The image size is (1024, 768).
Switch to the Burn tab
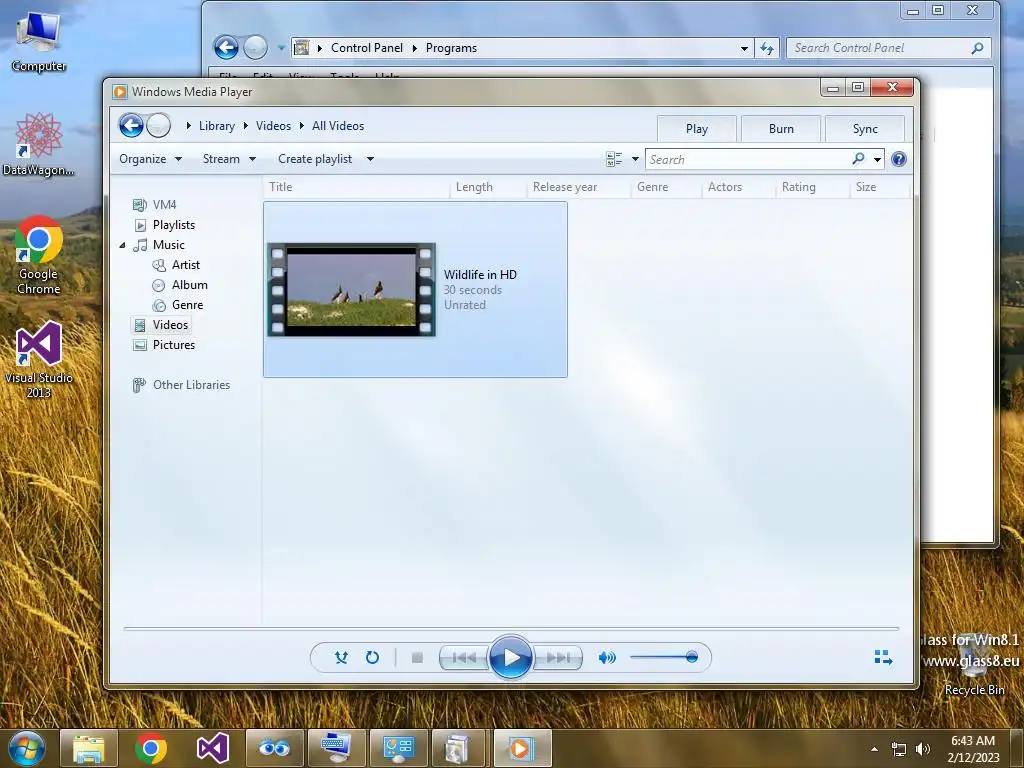point(781,129)
